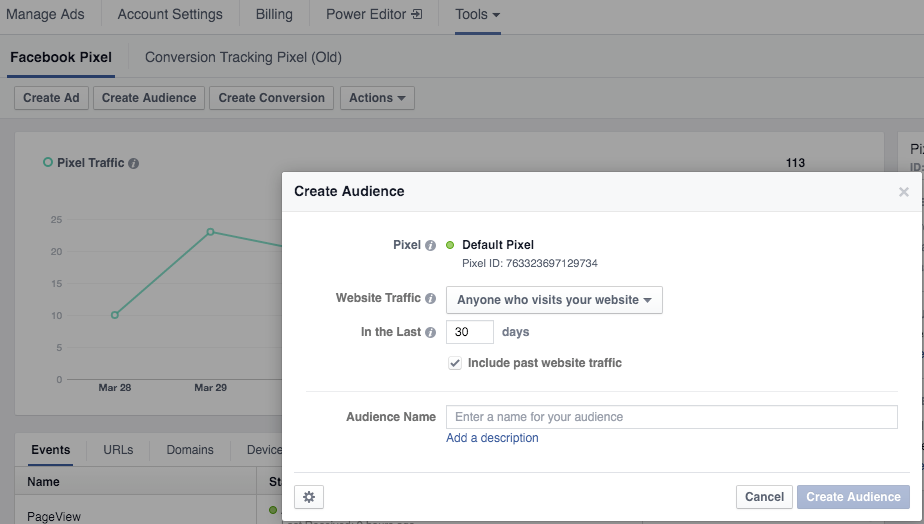924x524 pixels.
Task: Click the 113 traffic total value
Action: click(x=795, y=163)
